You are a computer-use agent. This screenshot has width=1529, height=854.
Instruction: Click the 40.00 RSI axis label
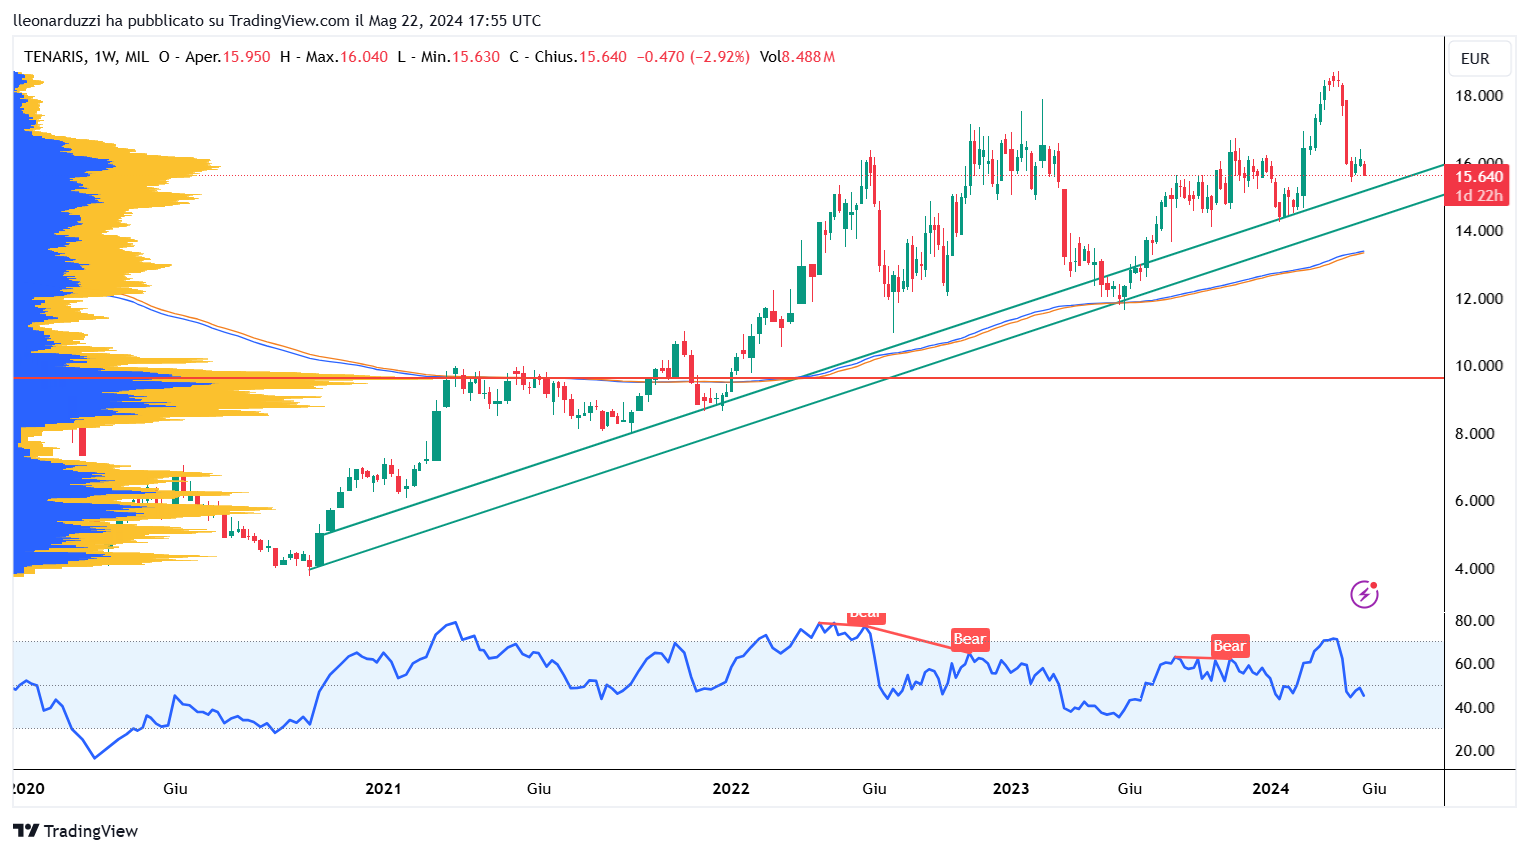pos(1475,708)
